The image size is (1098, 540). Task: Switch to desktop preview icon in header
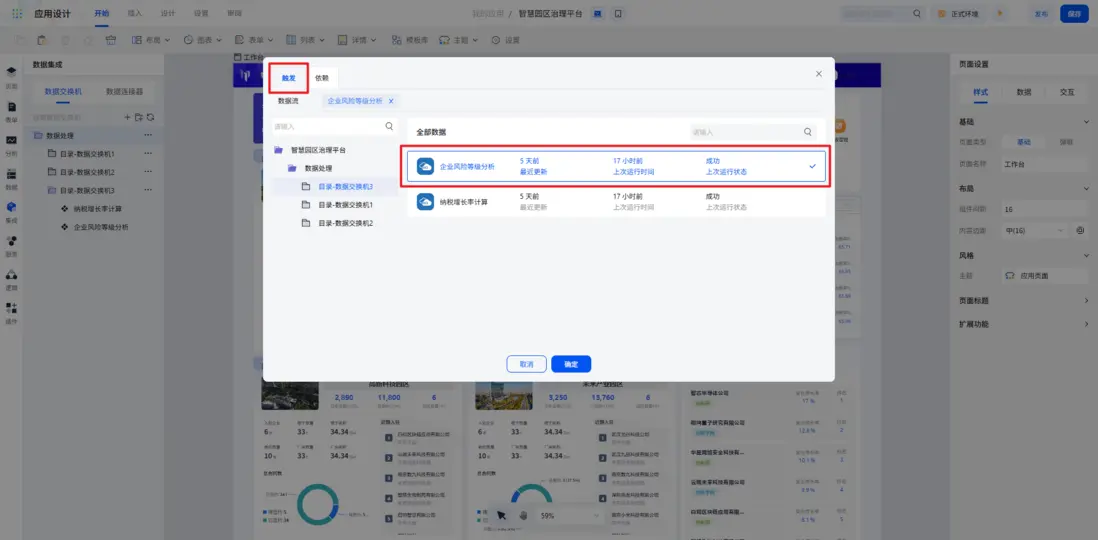(x=597, y=13)
